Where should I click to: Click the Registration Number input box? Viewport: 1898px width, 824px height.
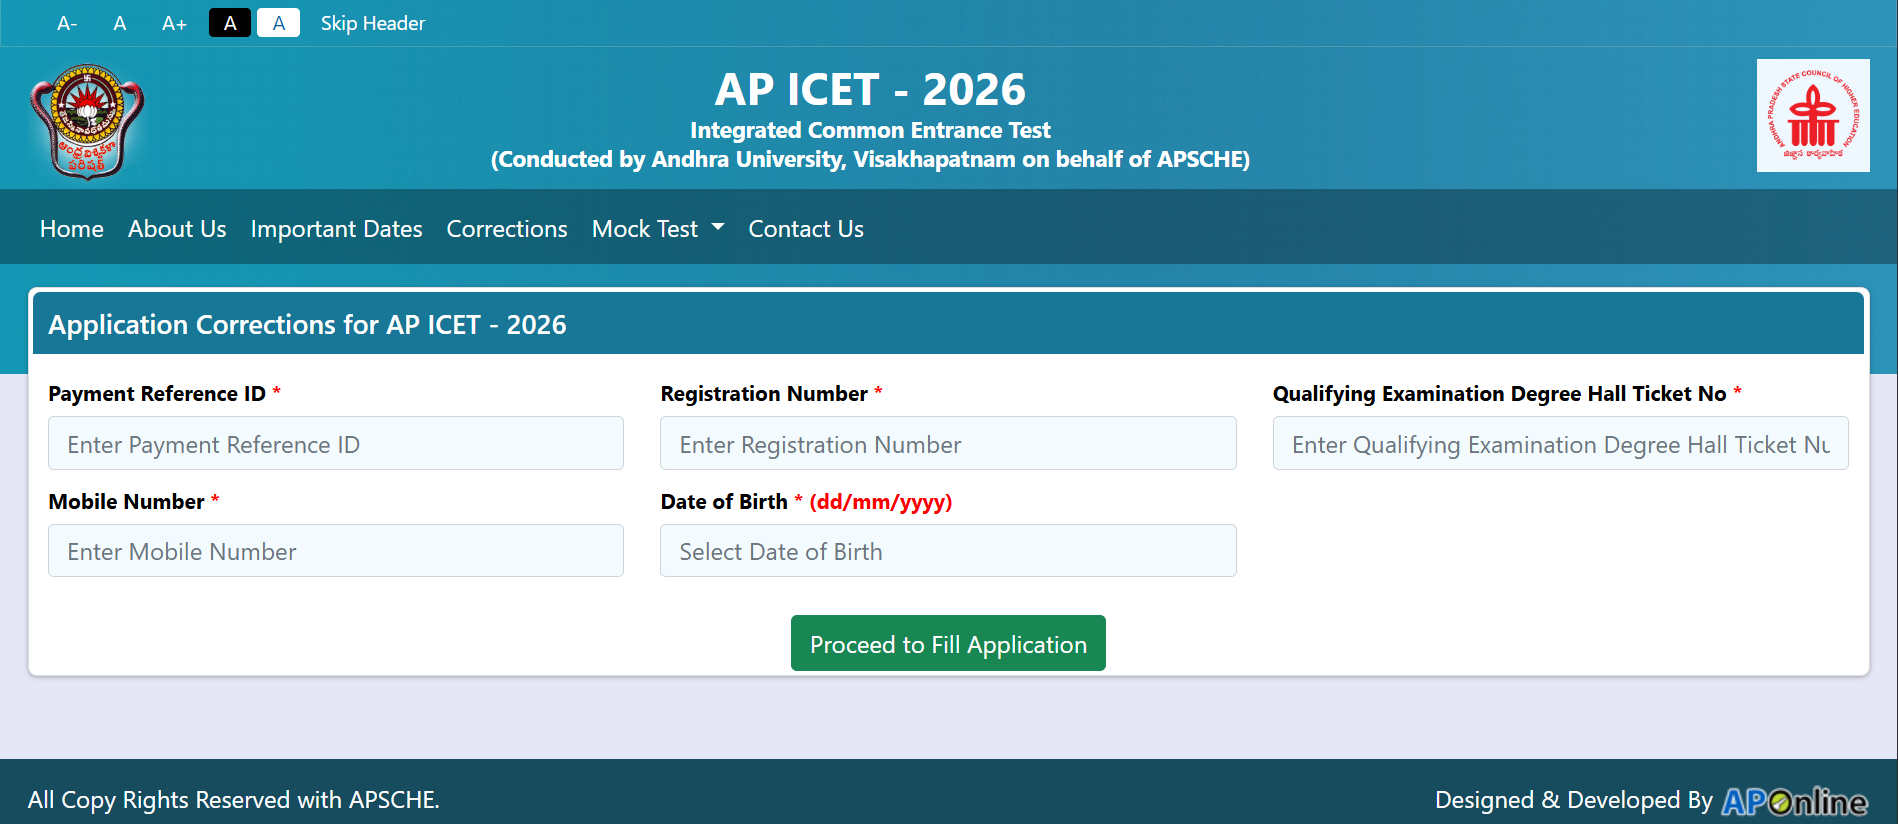click(x=947, y=444)
